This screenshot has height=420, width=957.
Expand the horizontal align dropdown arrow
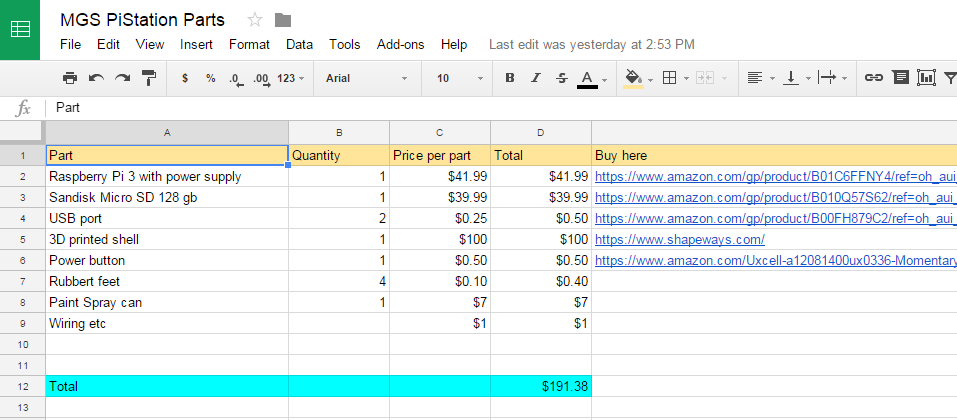772,79
